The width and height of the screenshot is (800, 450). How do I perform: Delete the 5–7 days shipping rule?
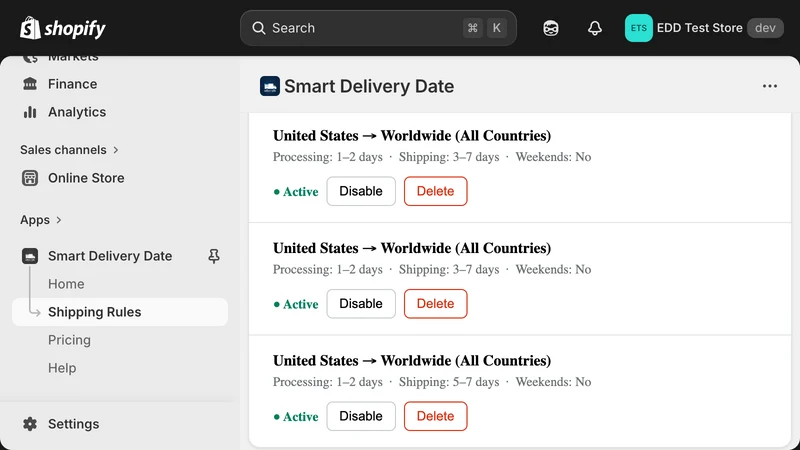point(436,416)
